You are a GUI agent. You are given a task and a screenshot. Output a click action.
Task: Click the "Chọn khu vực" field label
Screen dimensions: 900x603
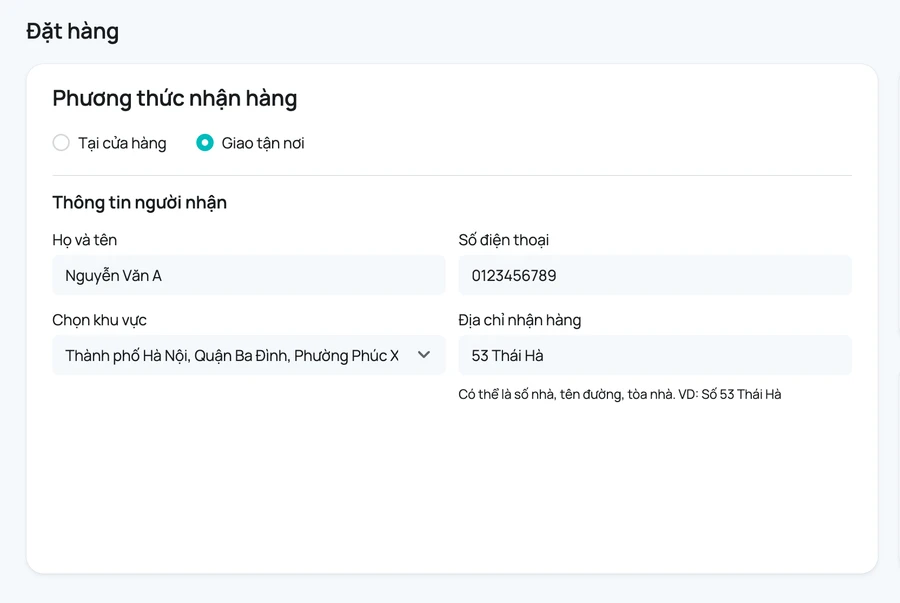click(x=99, y=320)
